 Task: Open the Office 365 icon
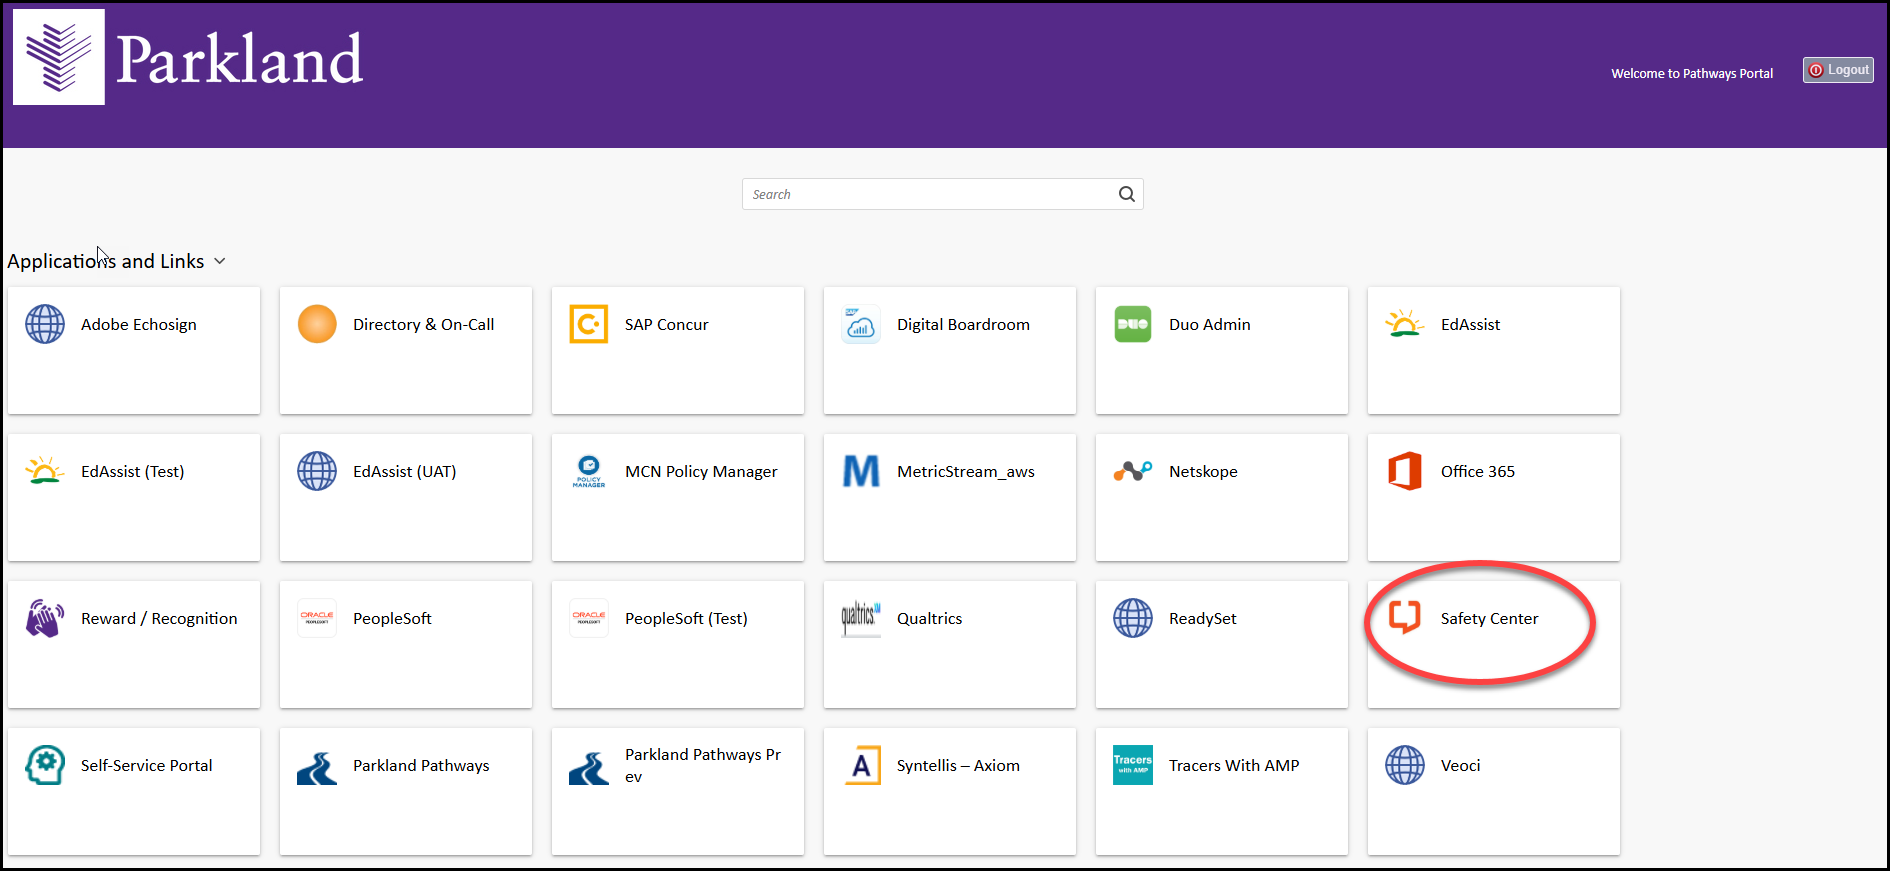pyautogui.click(x=1405, y=471)
